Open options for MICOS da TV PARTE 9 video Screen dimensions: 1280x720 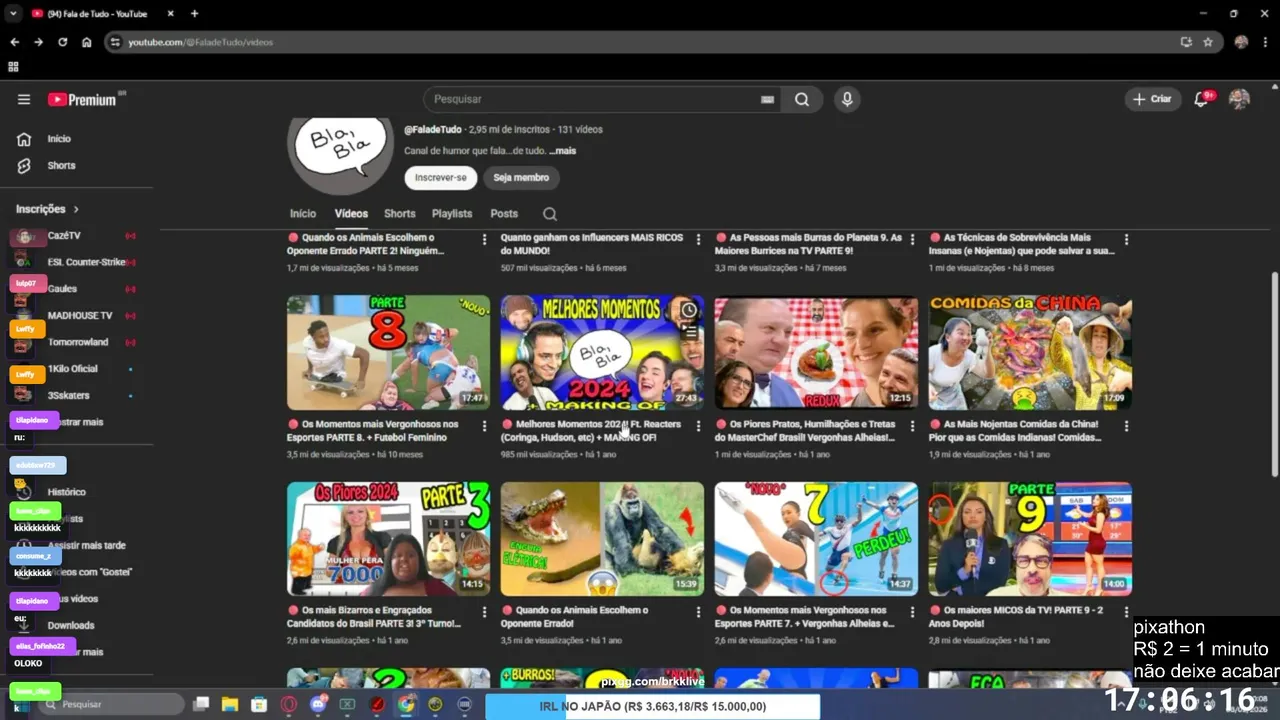tap(1126, 612)
